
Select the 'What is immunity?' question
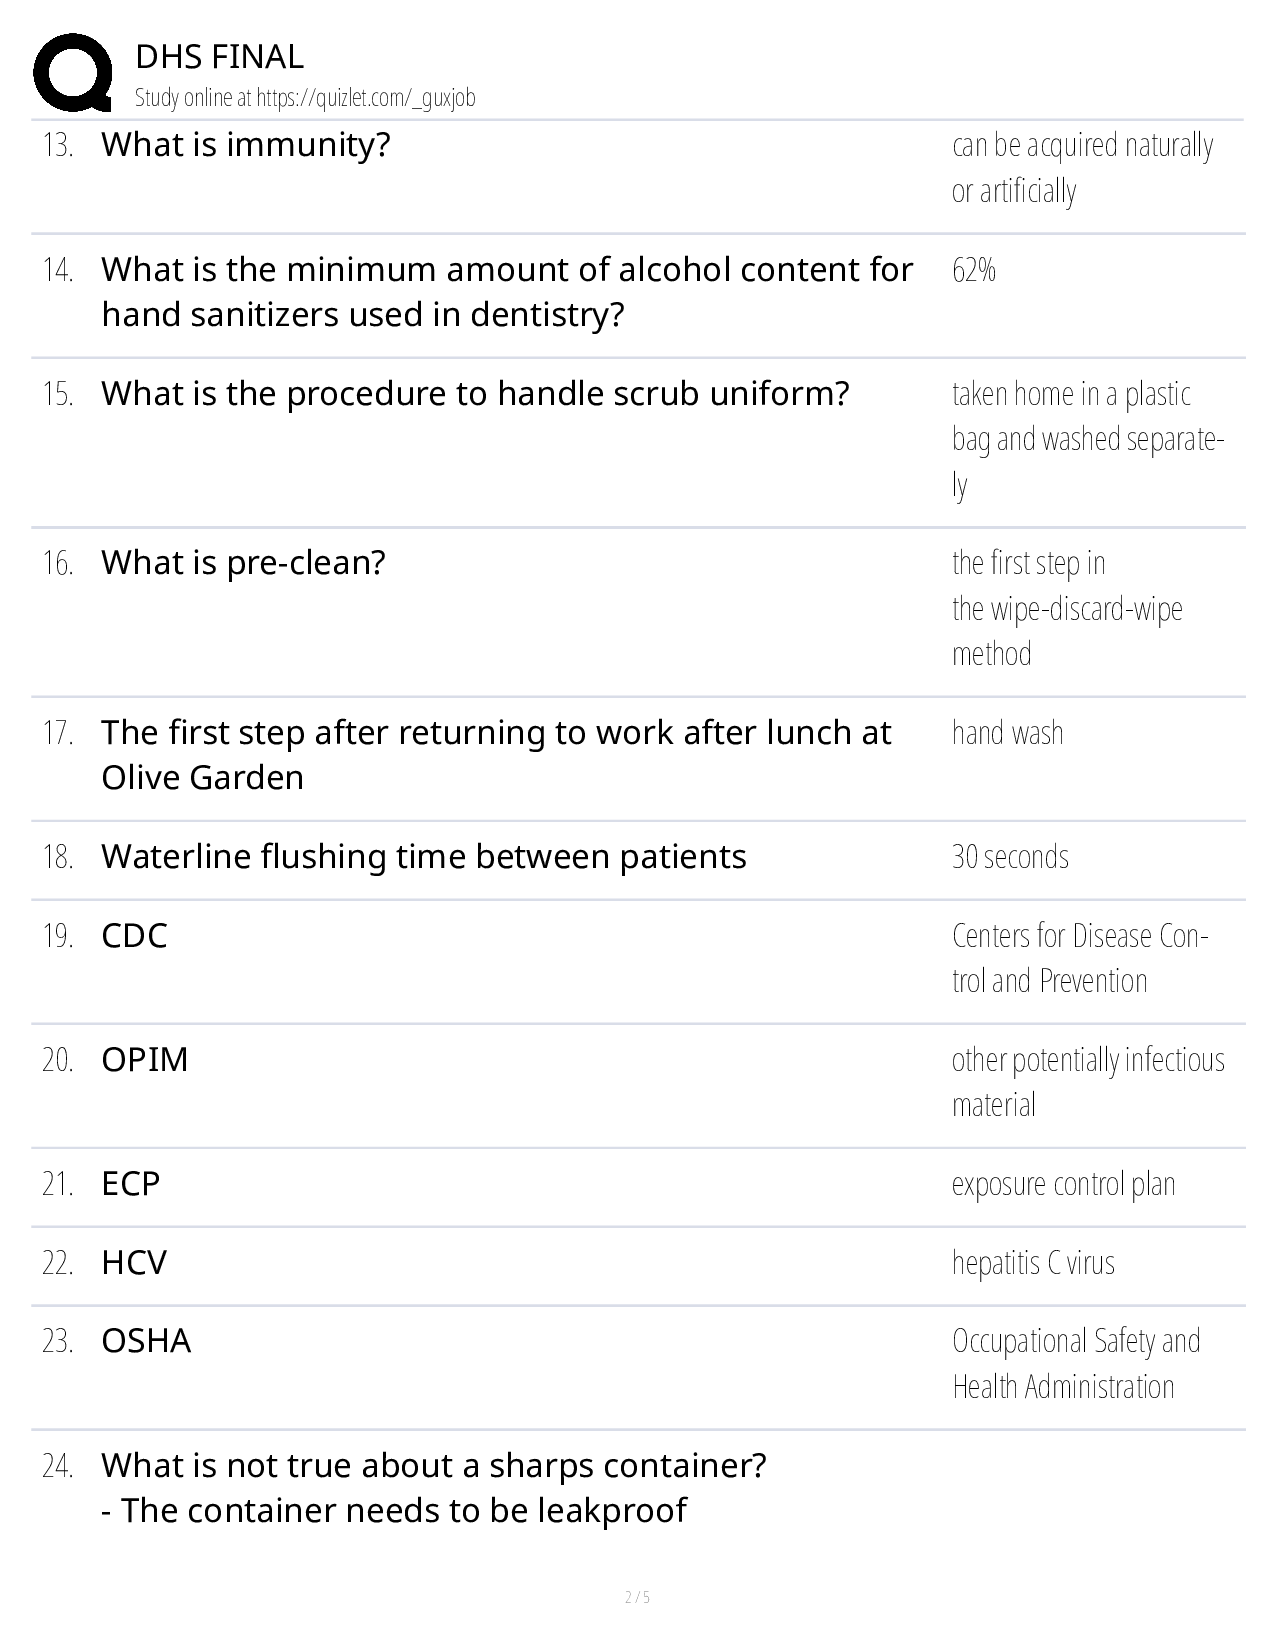(246, 145)
